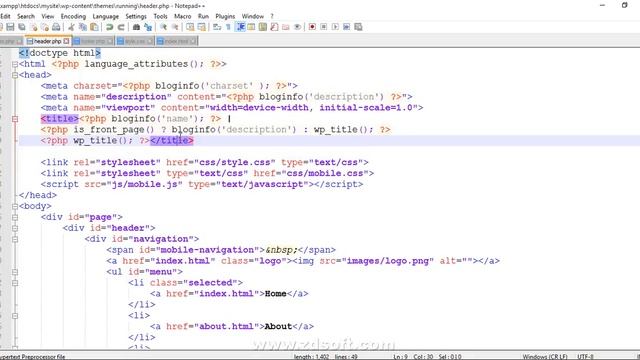Screen dimensions: 640x360
Task: Toggle the file monitoring eye icon
Action: point(297,27)
